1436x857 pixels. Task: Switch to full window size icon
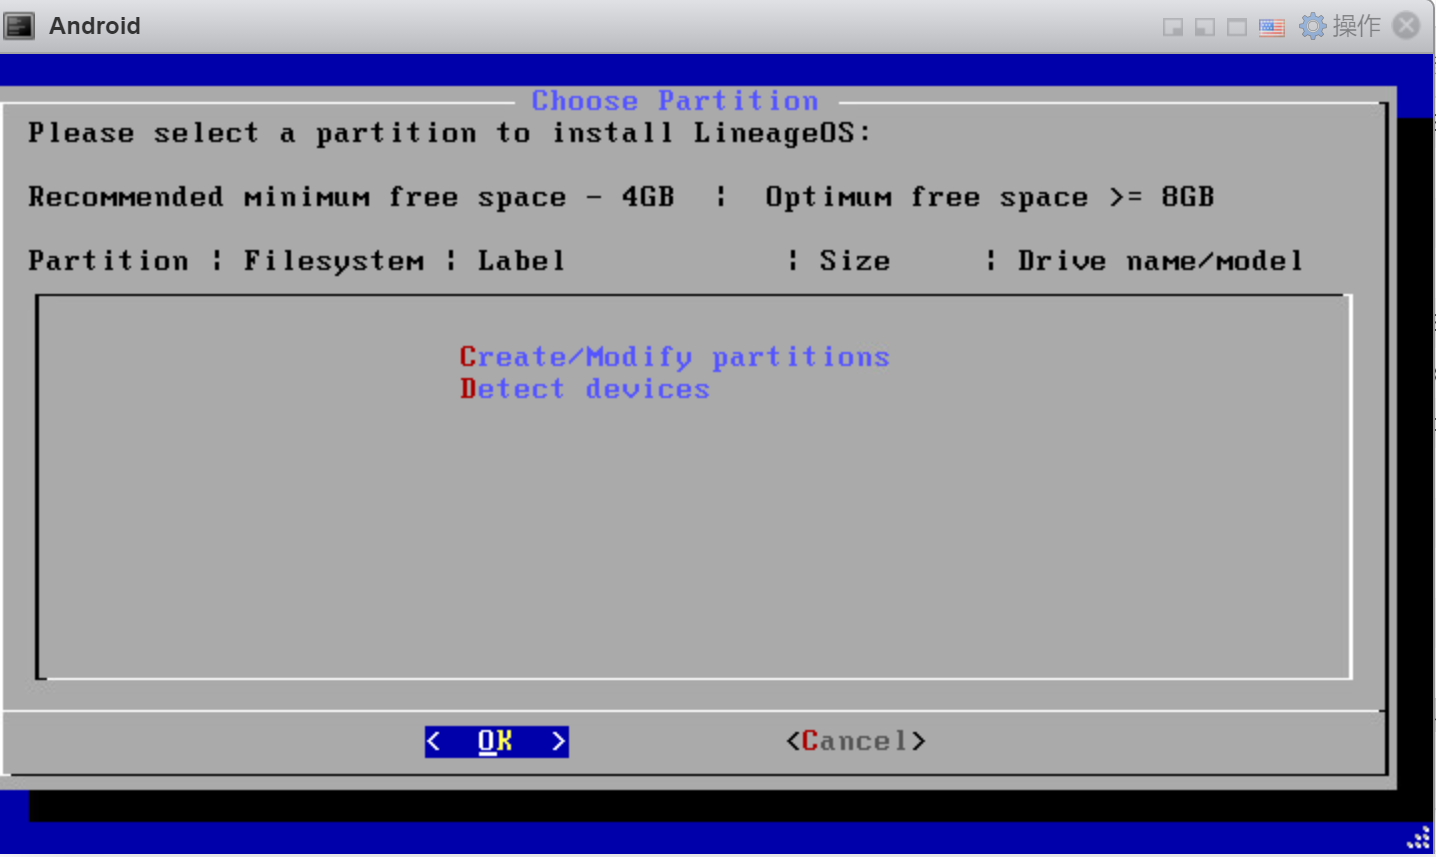click(x=1237, y=27)
